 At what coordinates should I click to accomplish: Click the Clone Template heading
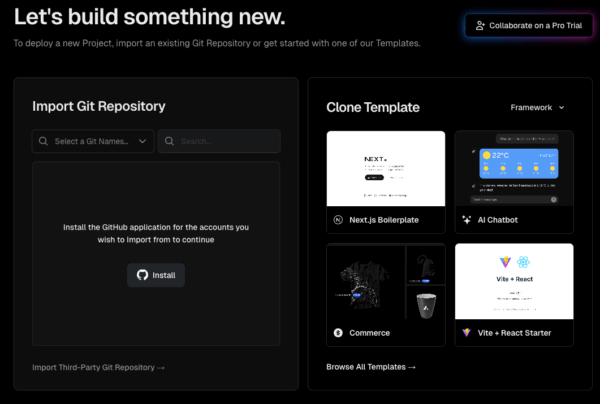pos(373,107)
